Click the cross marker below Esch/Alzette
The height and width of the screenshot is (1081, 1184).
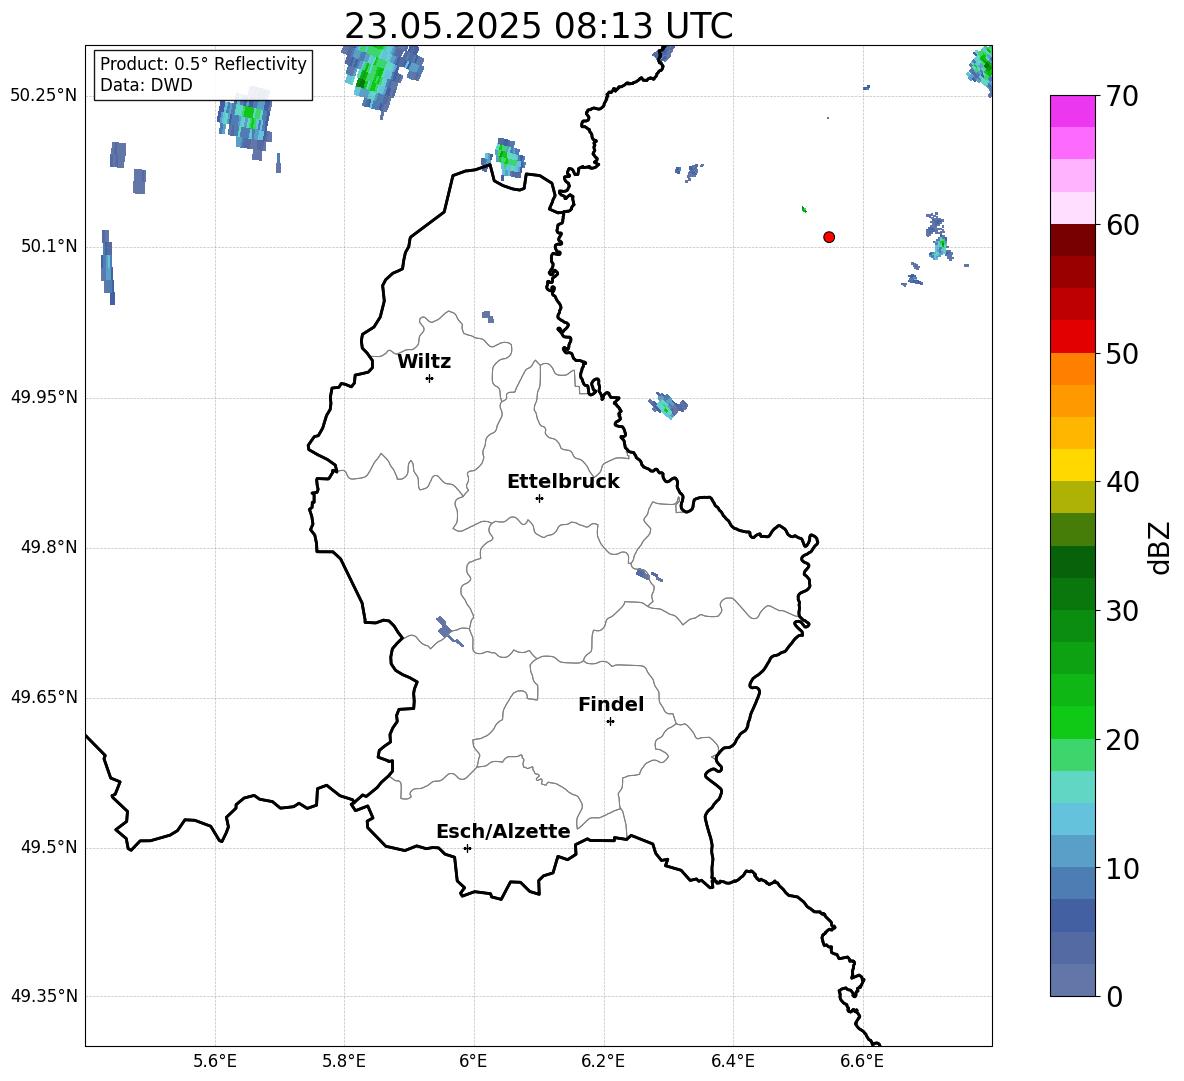pyautogui.click(x=467, y=848)
